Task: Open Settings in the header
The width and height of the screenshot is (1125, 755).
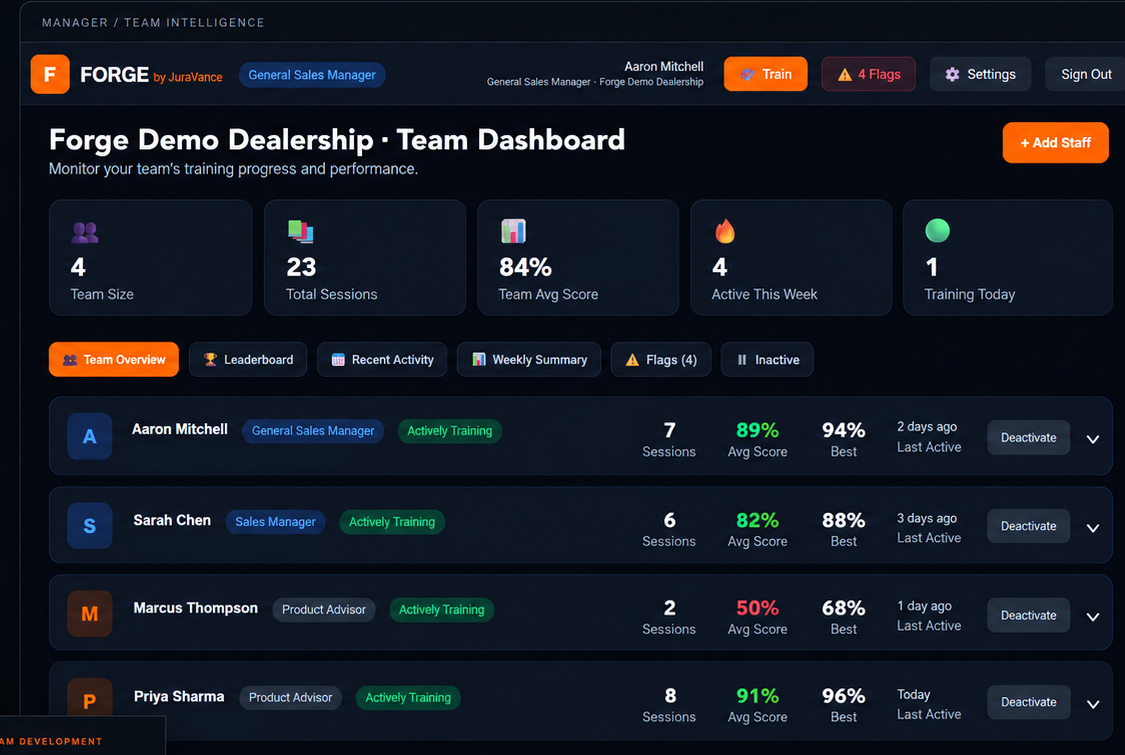Action: pos(980,74)
